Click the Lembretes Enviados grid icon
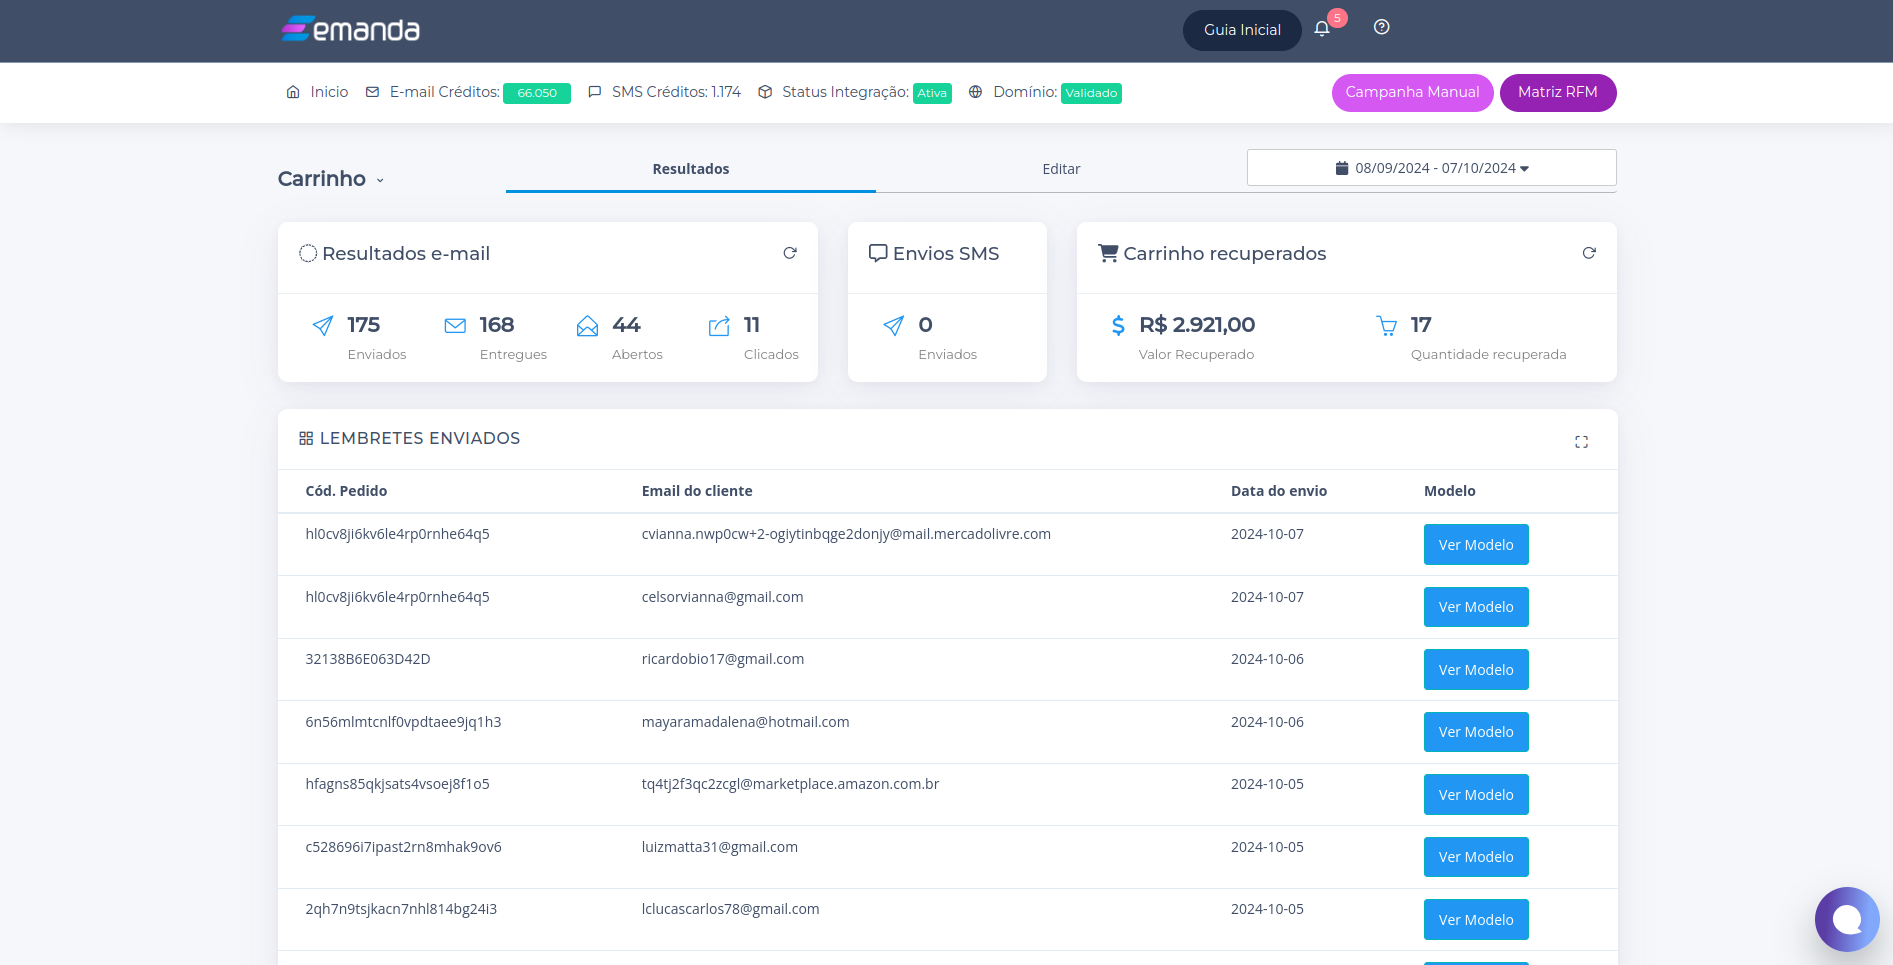The image size is (1893, 965). (x=306, y=438)
